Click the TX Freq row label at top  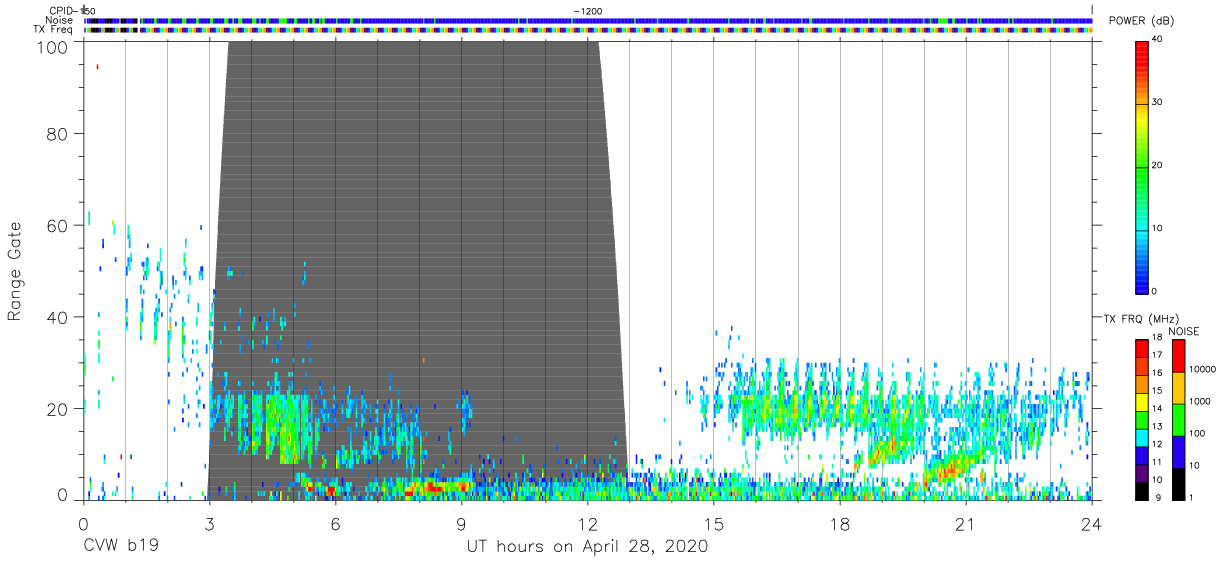[54, 29]
